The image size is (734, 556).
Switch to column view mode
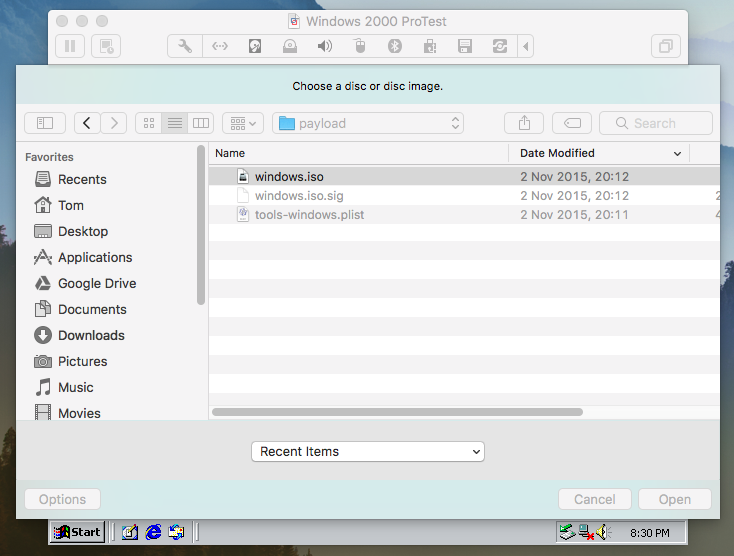click(201, 123)
